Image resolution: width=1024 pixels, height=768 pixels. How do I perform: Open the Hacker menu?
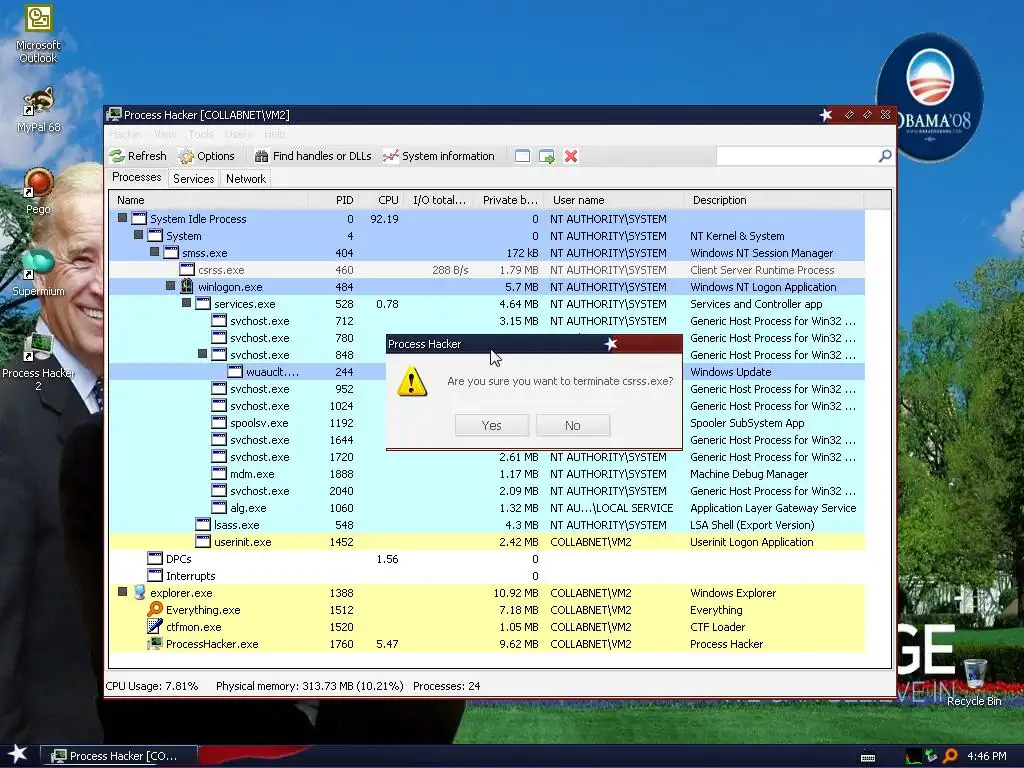pos(125,134)
